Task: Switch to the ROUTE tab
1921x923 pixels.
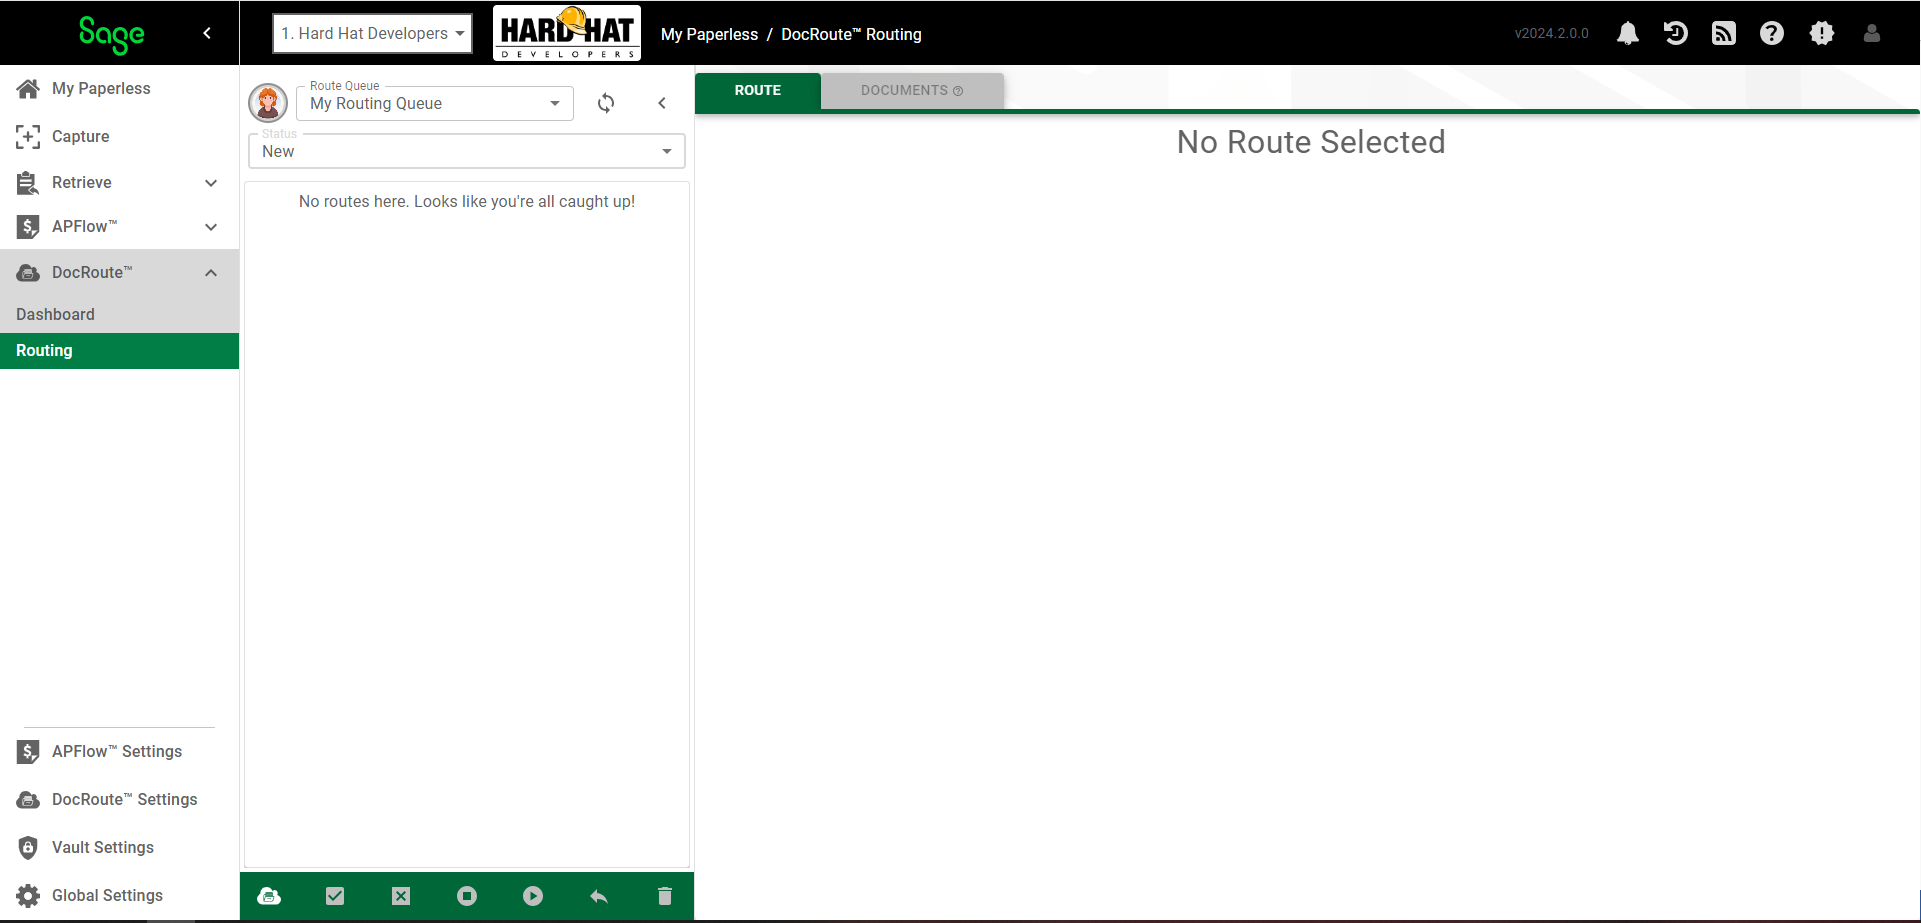Action: point(758,90)
